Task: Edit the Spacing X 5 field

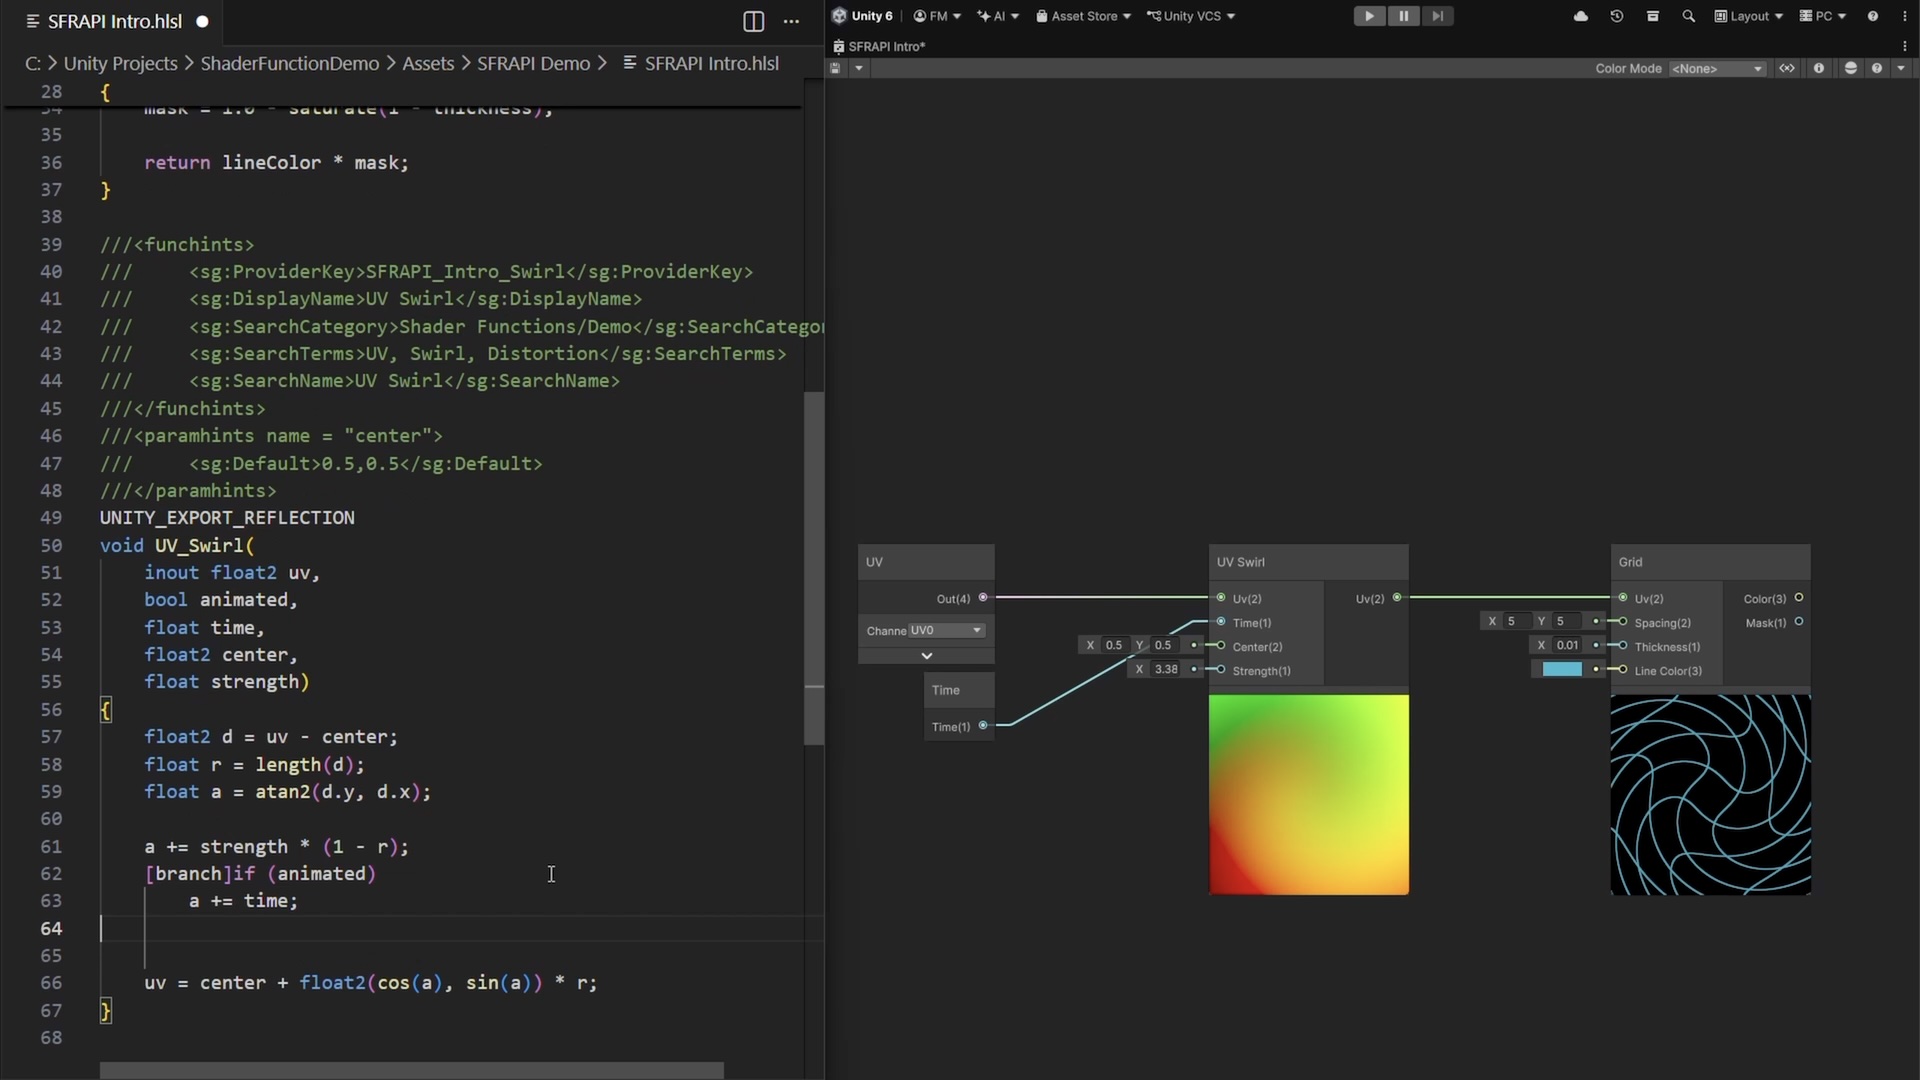Action: 1516,621
